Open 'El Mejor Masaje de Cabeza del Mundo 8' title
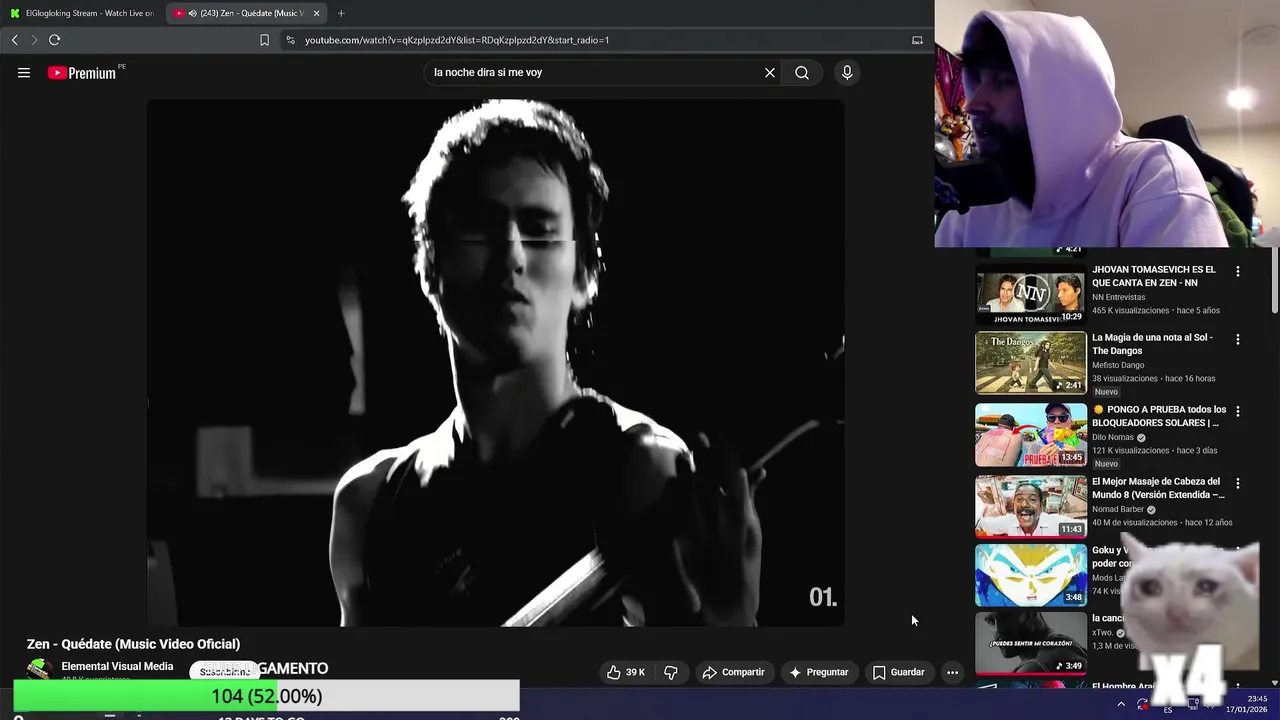Viewport: 1280px width, 720px height. (1158, 488)
